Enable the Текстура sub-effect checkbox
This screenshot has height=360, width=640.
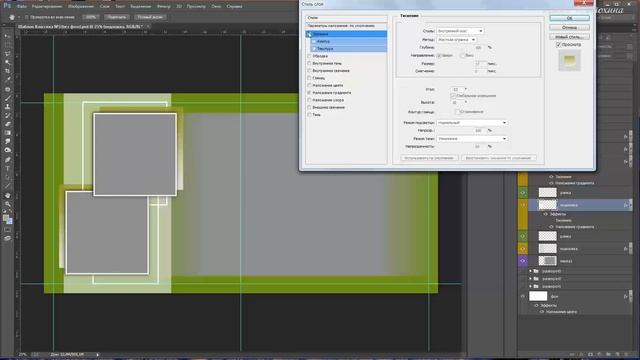point(313,49)
